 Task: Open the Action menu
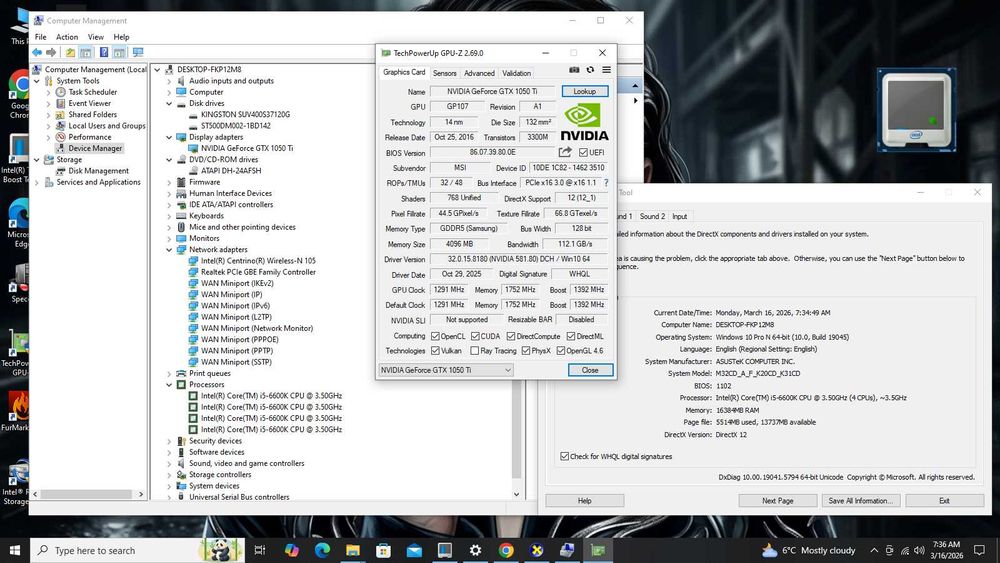(67, 37)
